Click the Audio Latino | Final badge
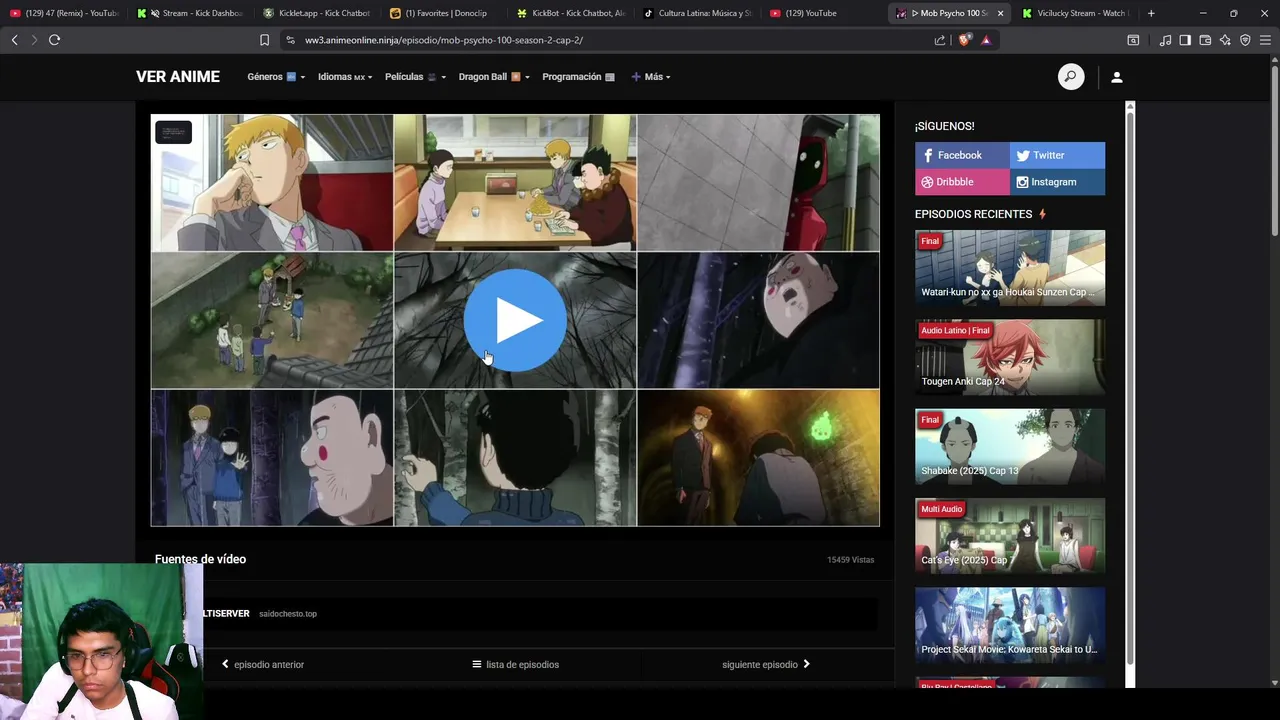The height and width of the screenshot is (720, 1280). (955, 330)
